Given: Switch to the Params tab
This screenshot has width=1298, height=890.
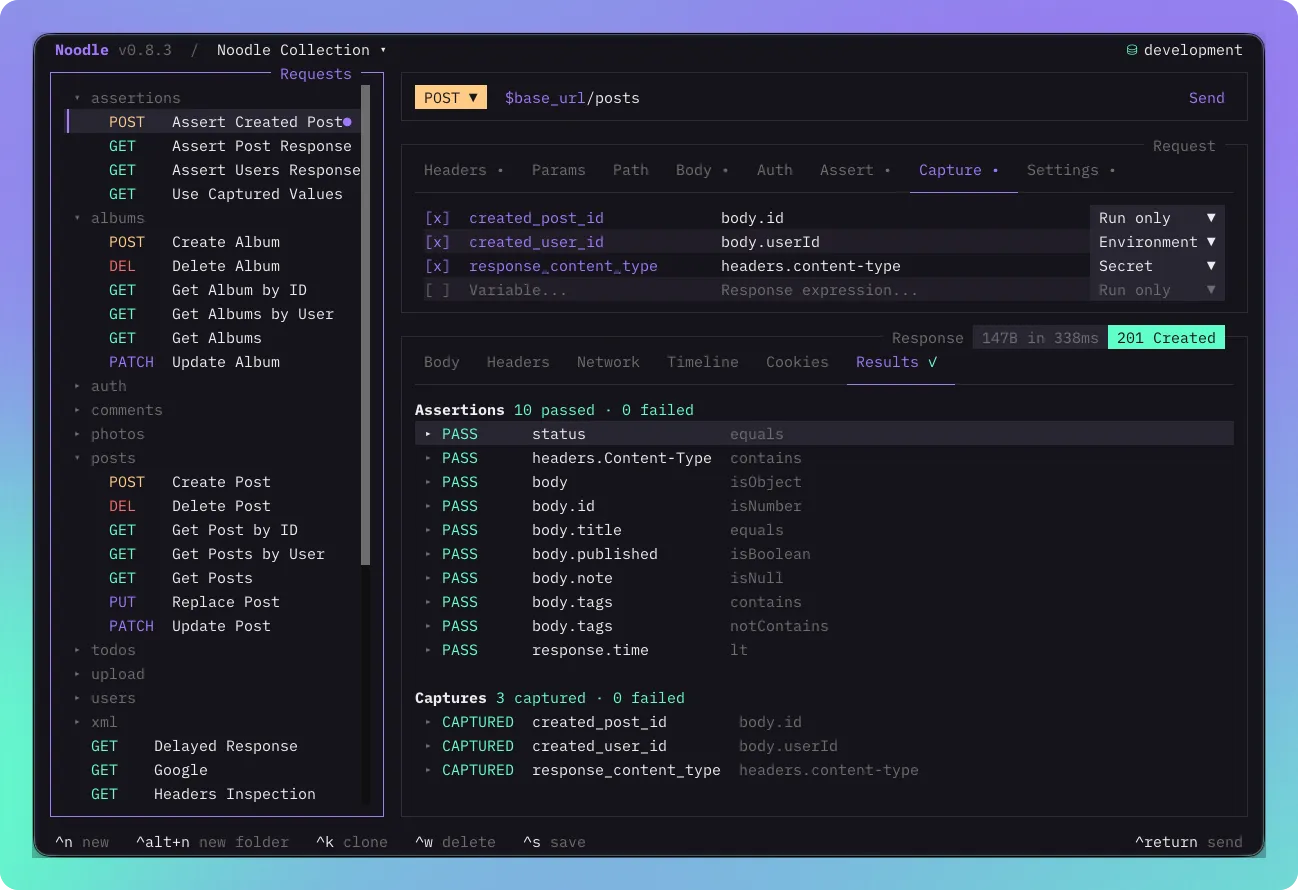Looking at the screenshot, I should pos(558,170).
